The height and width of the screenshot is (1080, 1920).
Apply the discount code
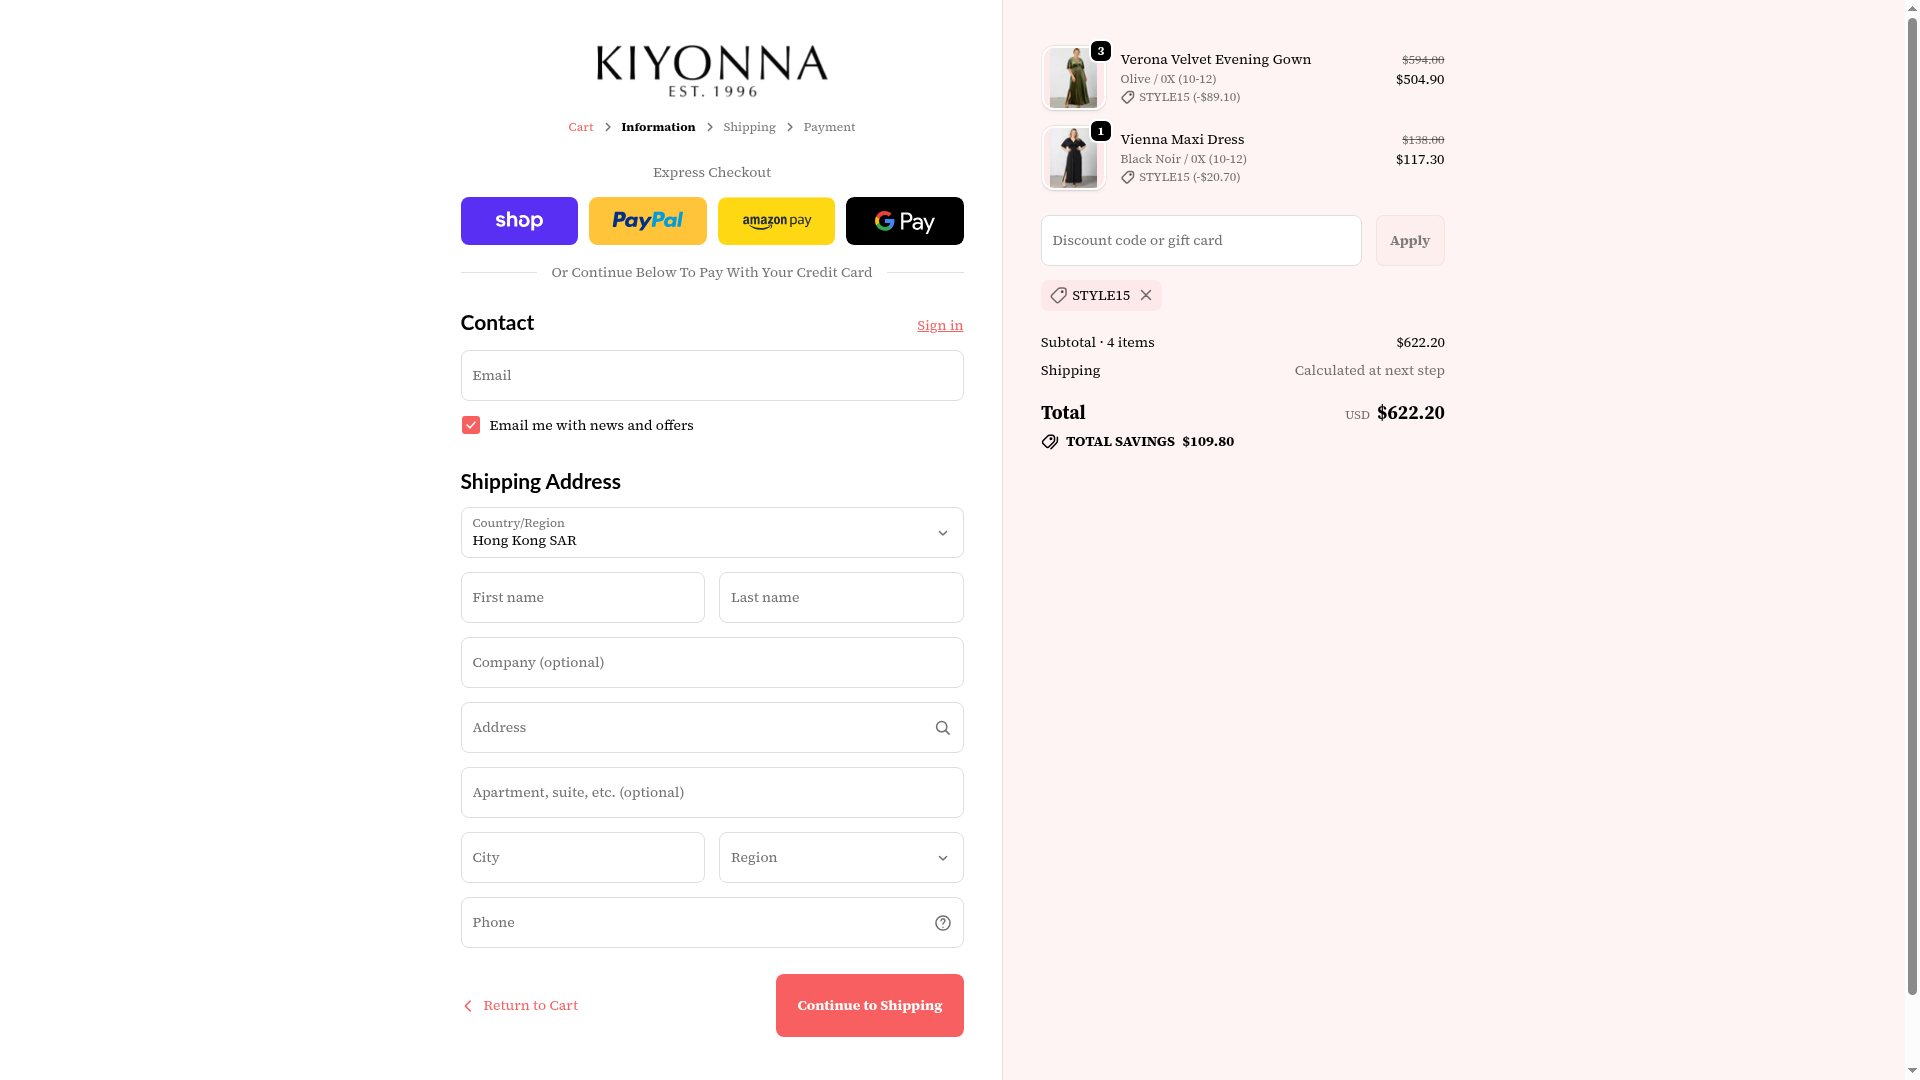point(1410,241)
